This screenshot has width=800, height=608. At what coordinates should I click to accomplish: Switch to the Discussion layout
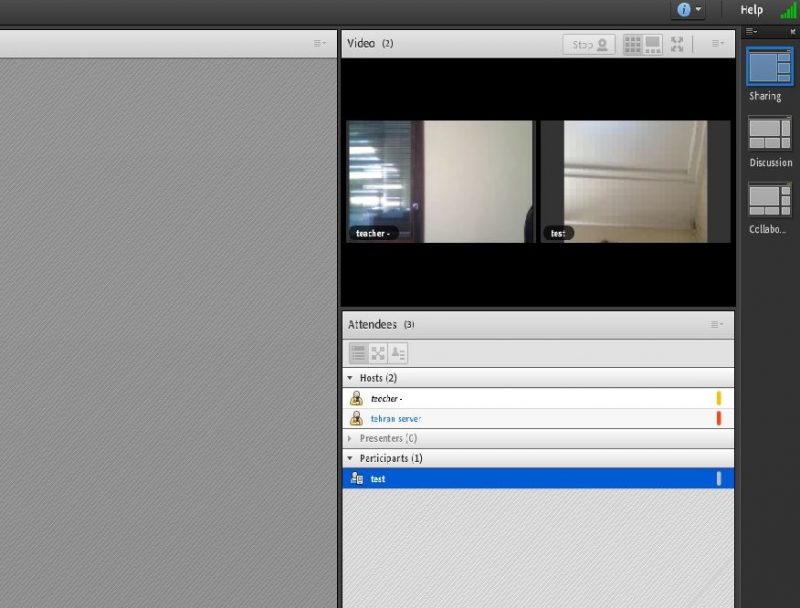769,134
